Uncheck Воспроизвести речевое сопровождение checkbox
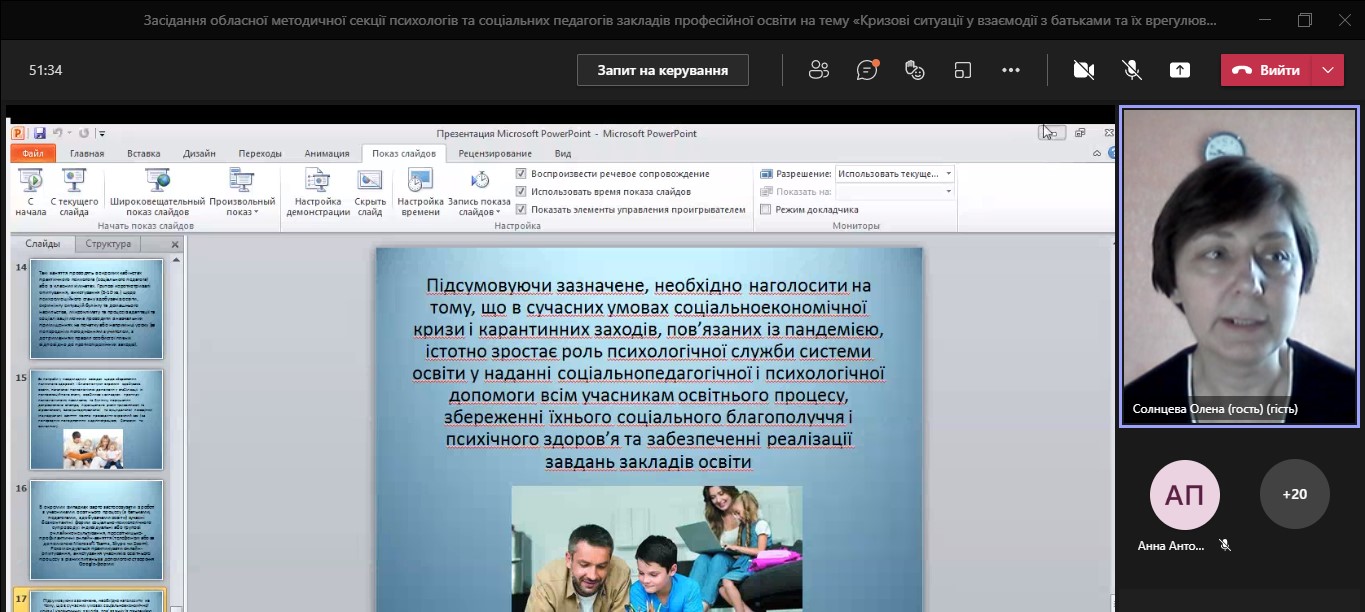The image size is (1365, 612). click(x=521, y=174)
